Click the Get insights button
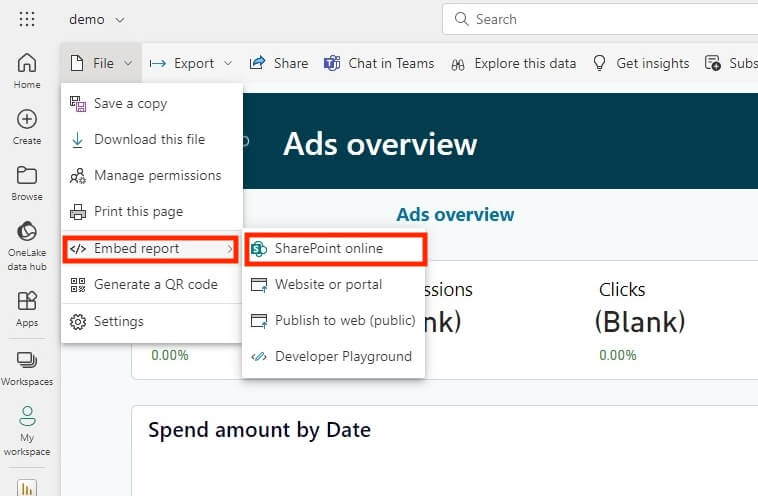The width and height of the screenshot is (758, 496). pos(641,63)
